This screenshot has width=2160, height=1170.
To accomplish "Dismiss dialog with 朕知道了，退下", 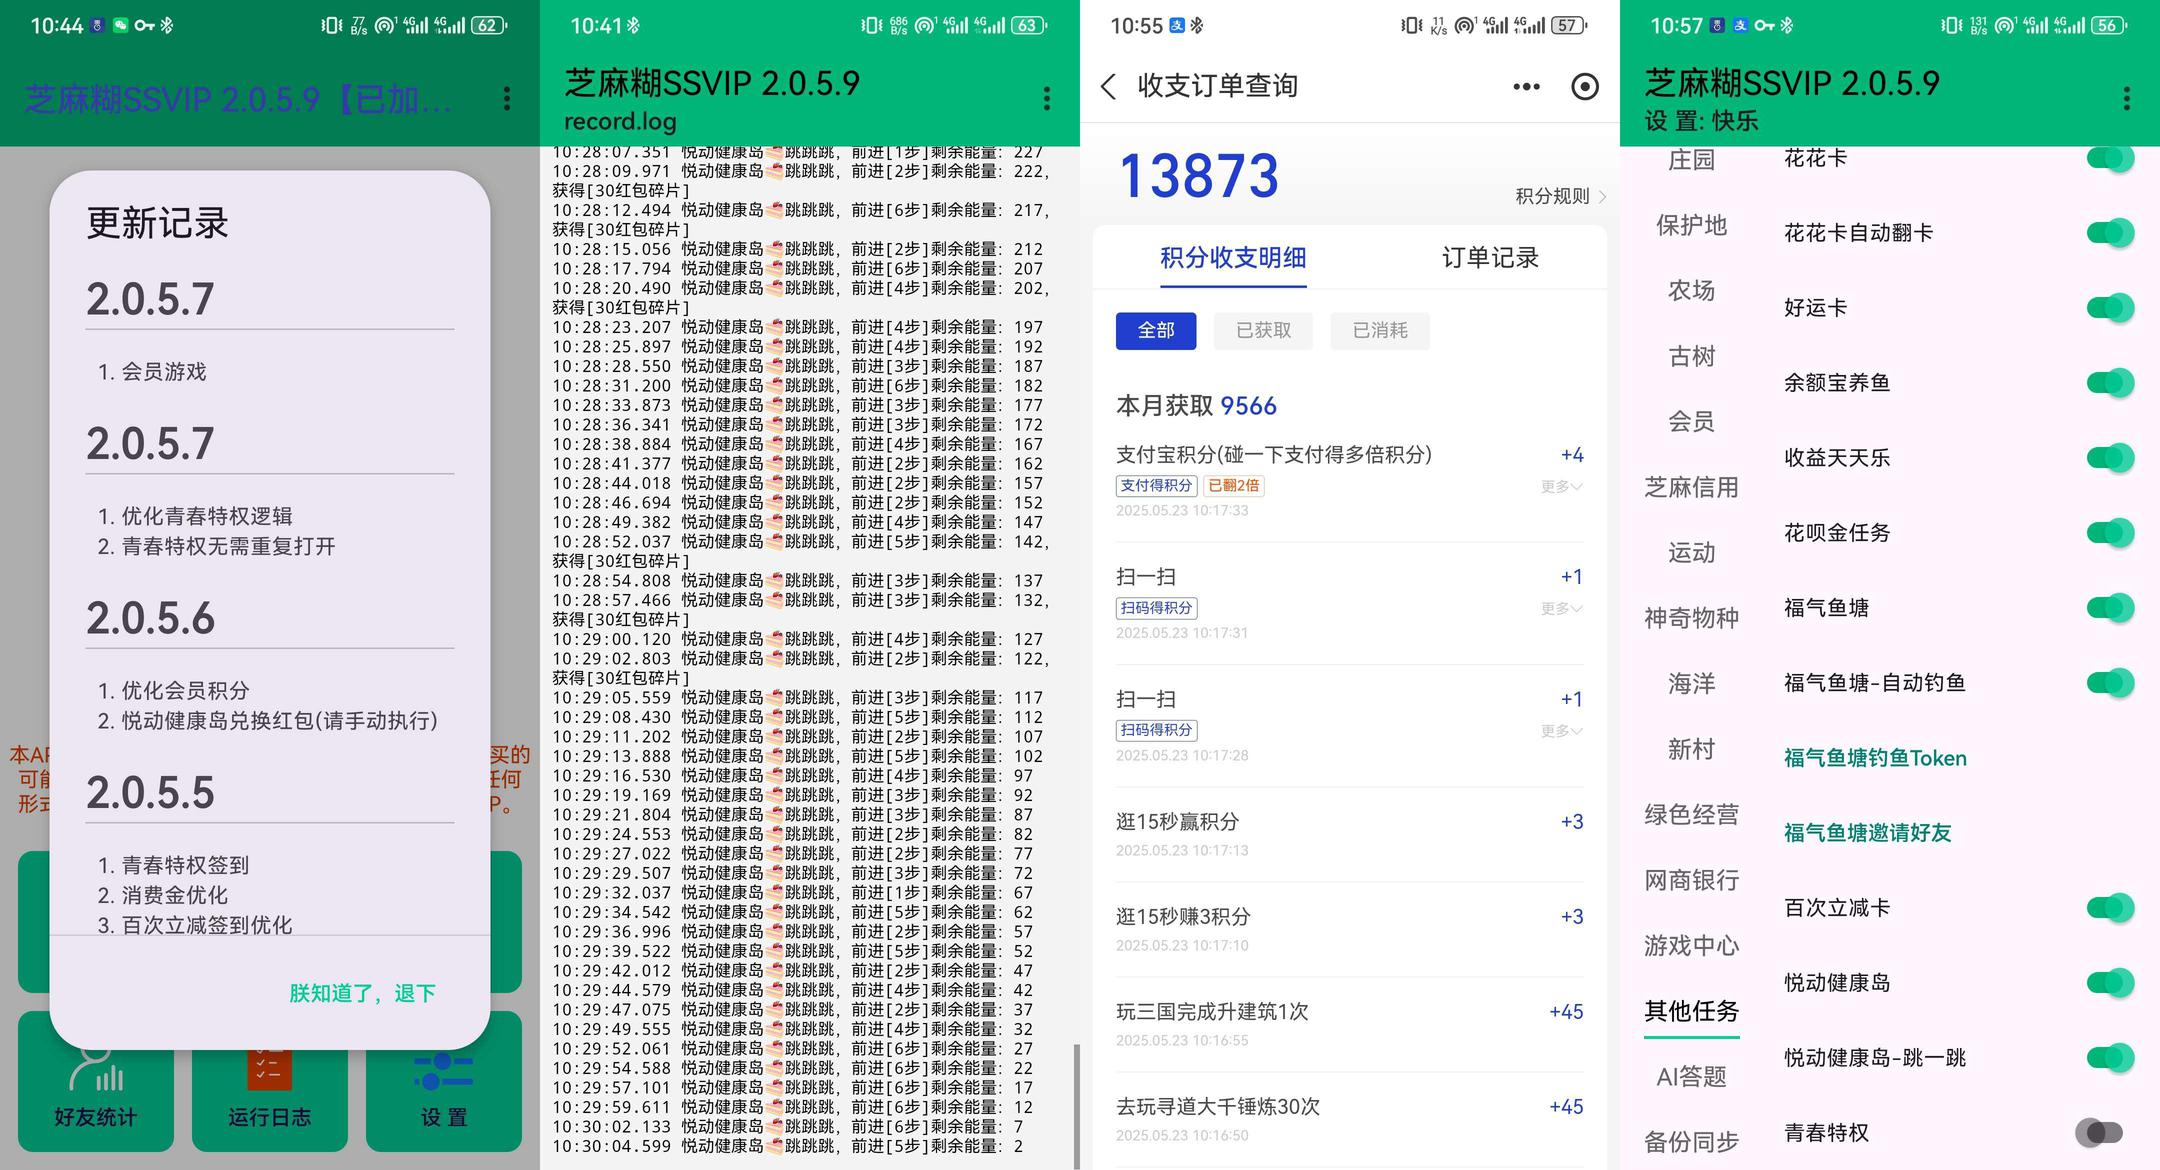I will tap(362, 993).
